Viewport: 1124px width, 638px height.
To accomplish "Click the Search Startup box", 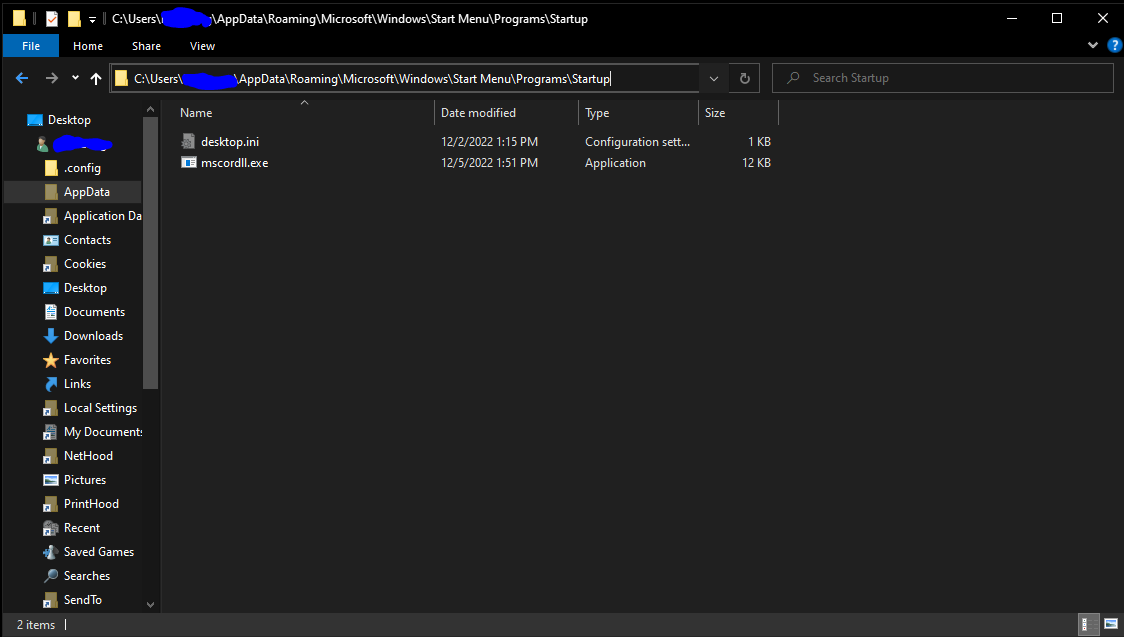I will [942, 78].
